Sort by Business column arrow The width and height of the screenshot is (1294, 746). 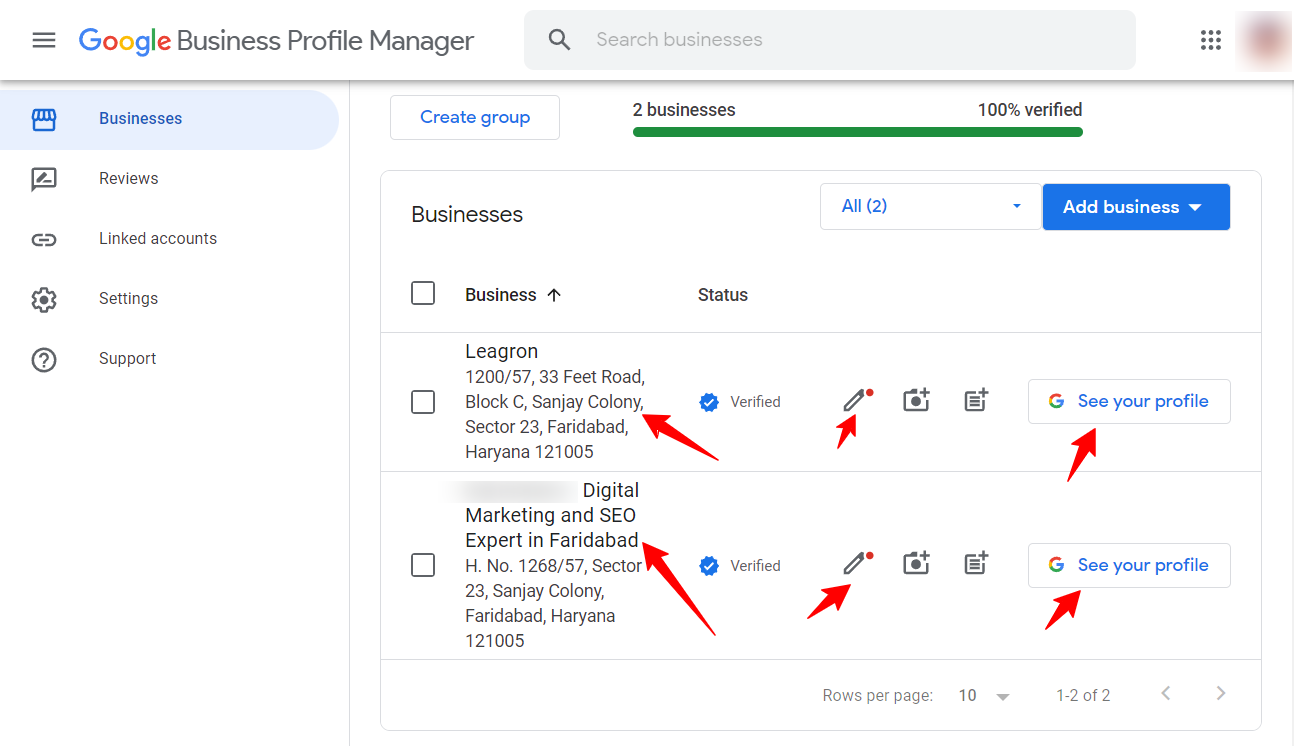554,295
